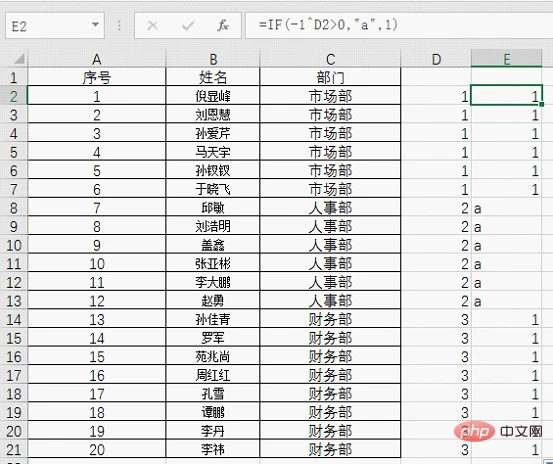Select row 2 header
553x464 pixels.
coord(13,96)
